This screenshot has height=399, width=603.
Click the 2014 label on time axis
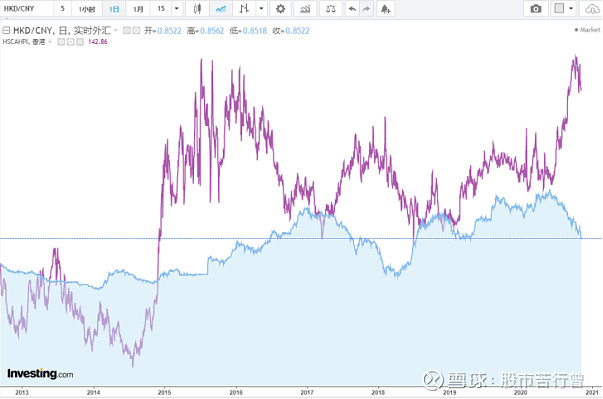(x=93, y=392)
